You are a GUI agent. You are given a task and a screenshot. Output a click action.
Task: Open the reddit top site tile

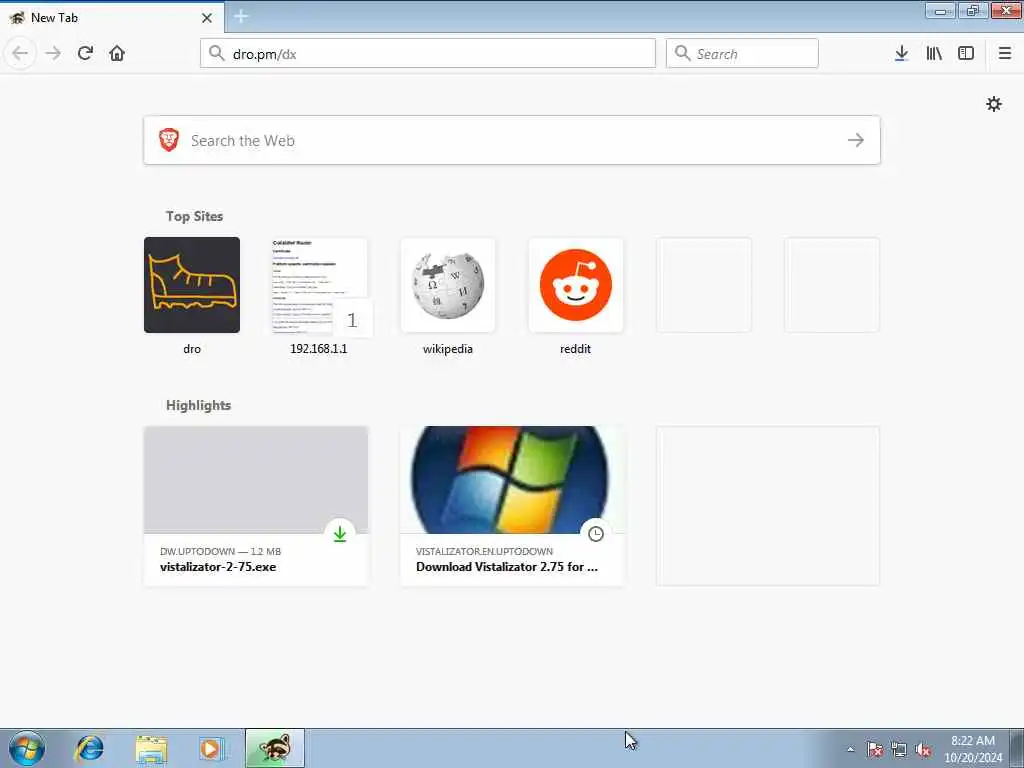[x=575, y=285]
